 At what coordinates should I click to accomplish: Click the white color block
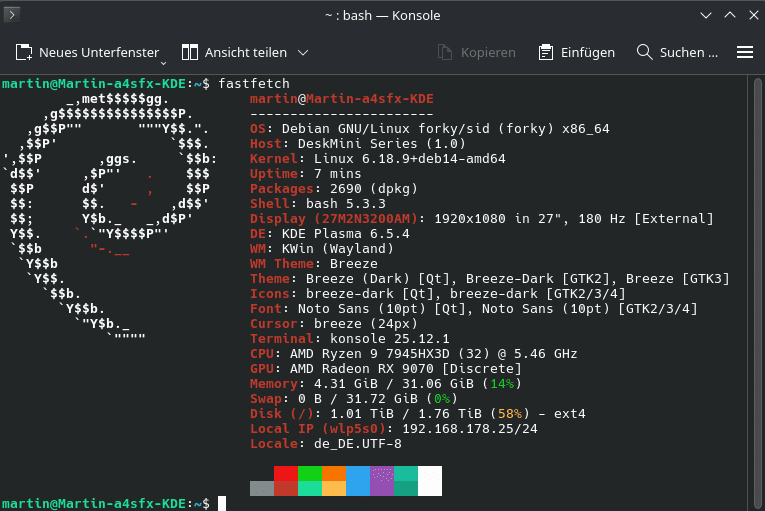pos(430,481)
